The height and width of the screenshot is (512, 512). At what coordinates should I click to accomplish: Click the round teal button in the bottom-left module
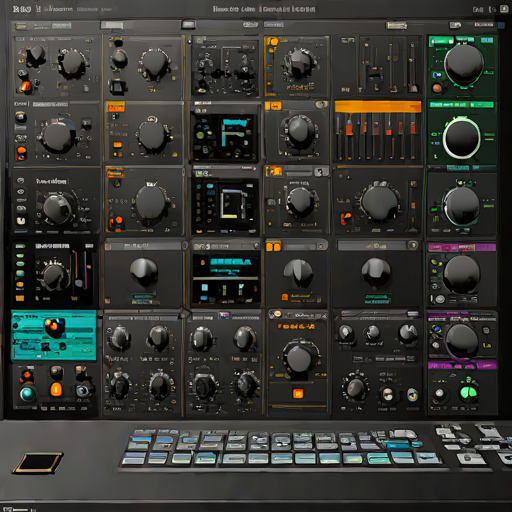pos(28,394)
